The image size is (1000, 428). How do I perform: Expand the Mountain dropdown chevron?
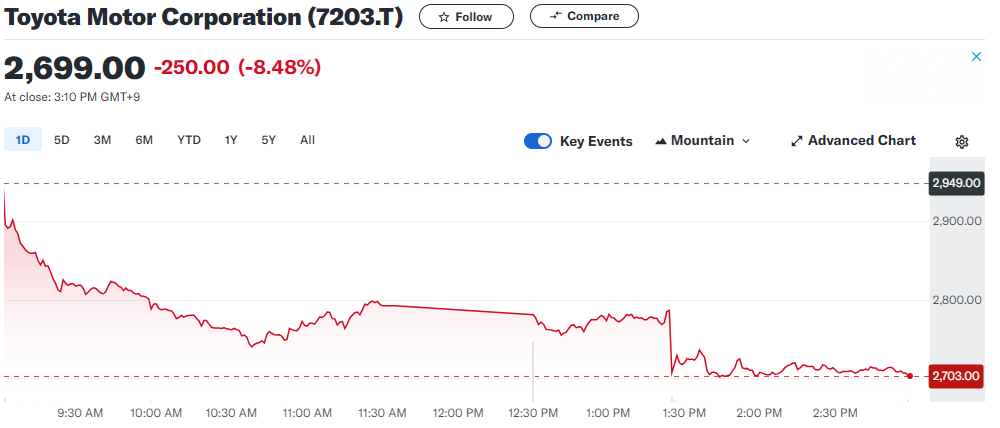[x=745, y=141]
